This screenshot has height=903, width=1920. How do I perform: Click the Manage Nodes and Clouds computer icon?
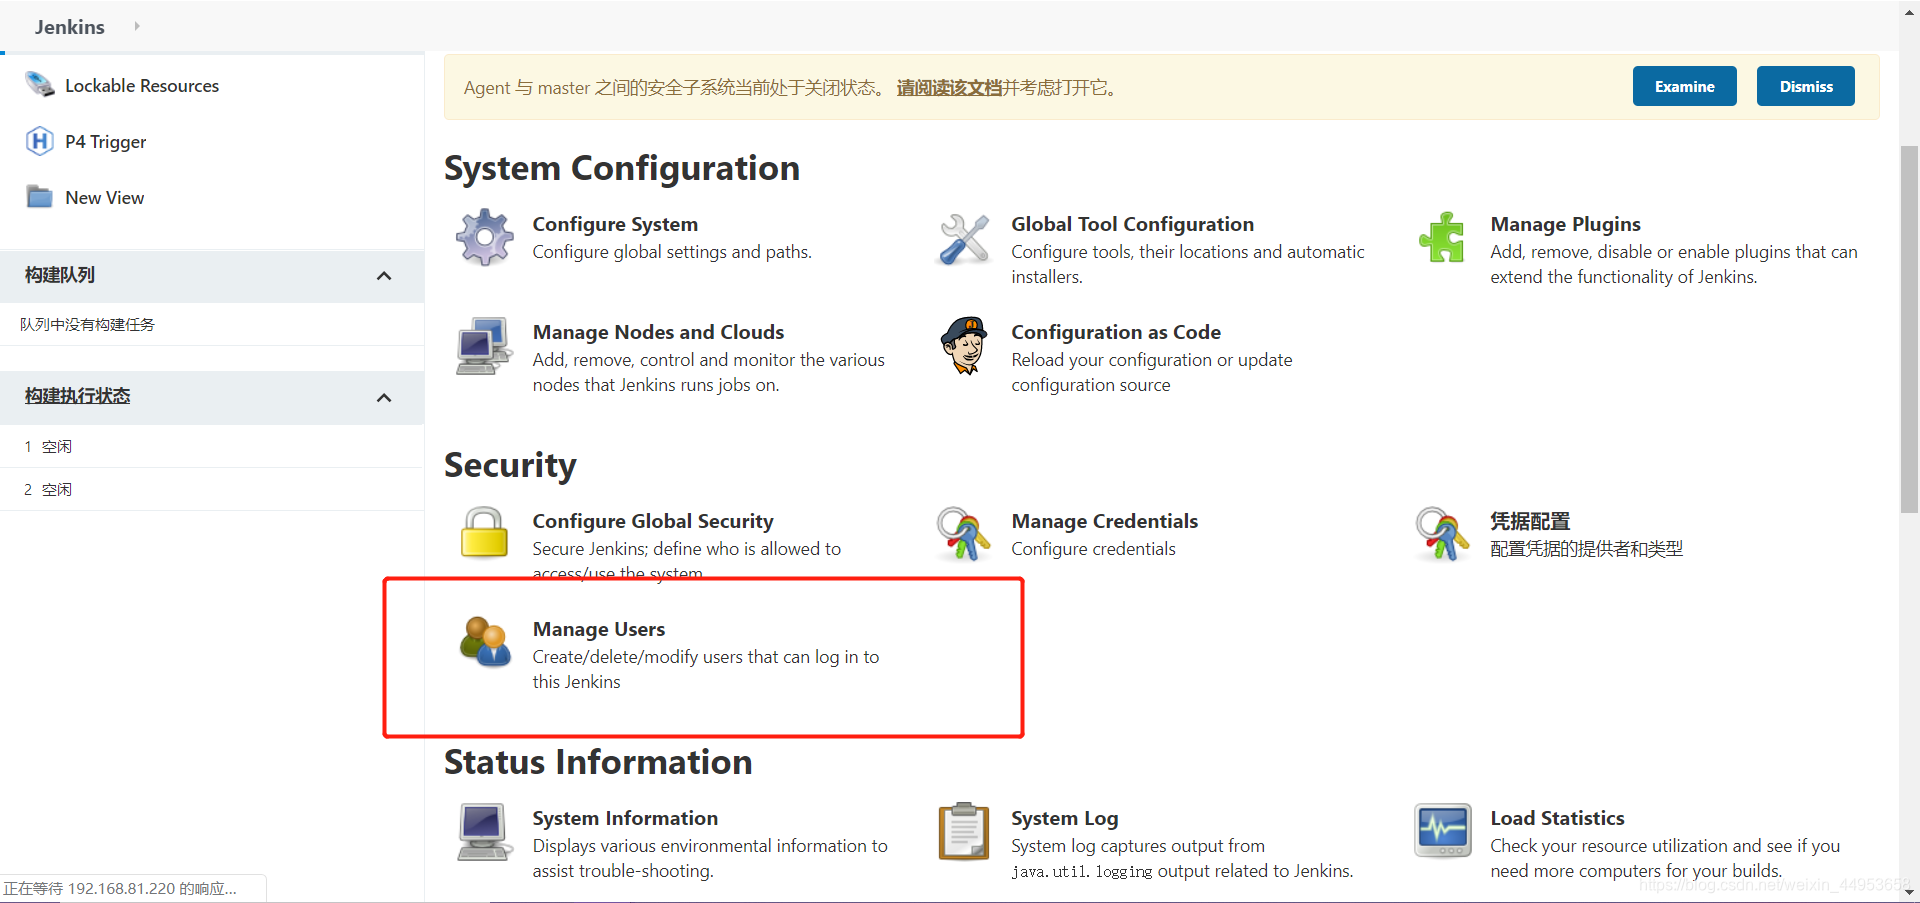click(484, 346)
